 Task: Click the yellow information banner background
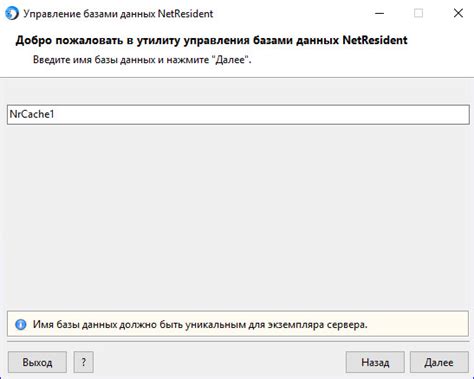pos(417,324)
